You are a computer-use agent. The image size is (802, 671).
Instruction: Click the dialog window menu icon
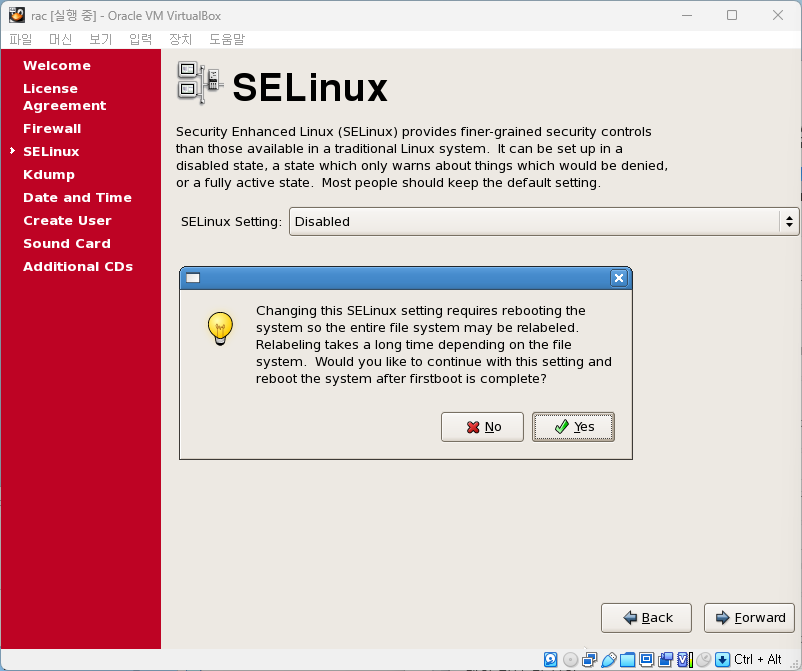click(193, 278)
